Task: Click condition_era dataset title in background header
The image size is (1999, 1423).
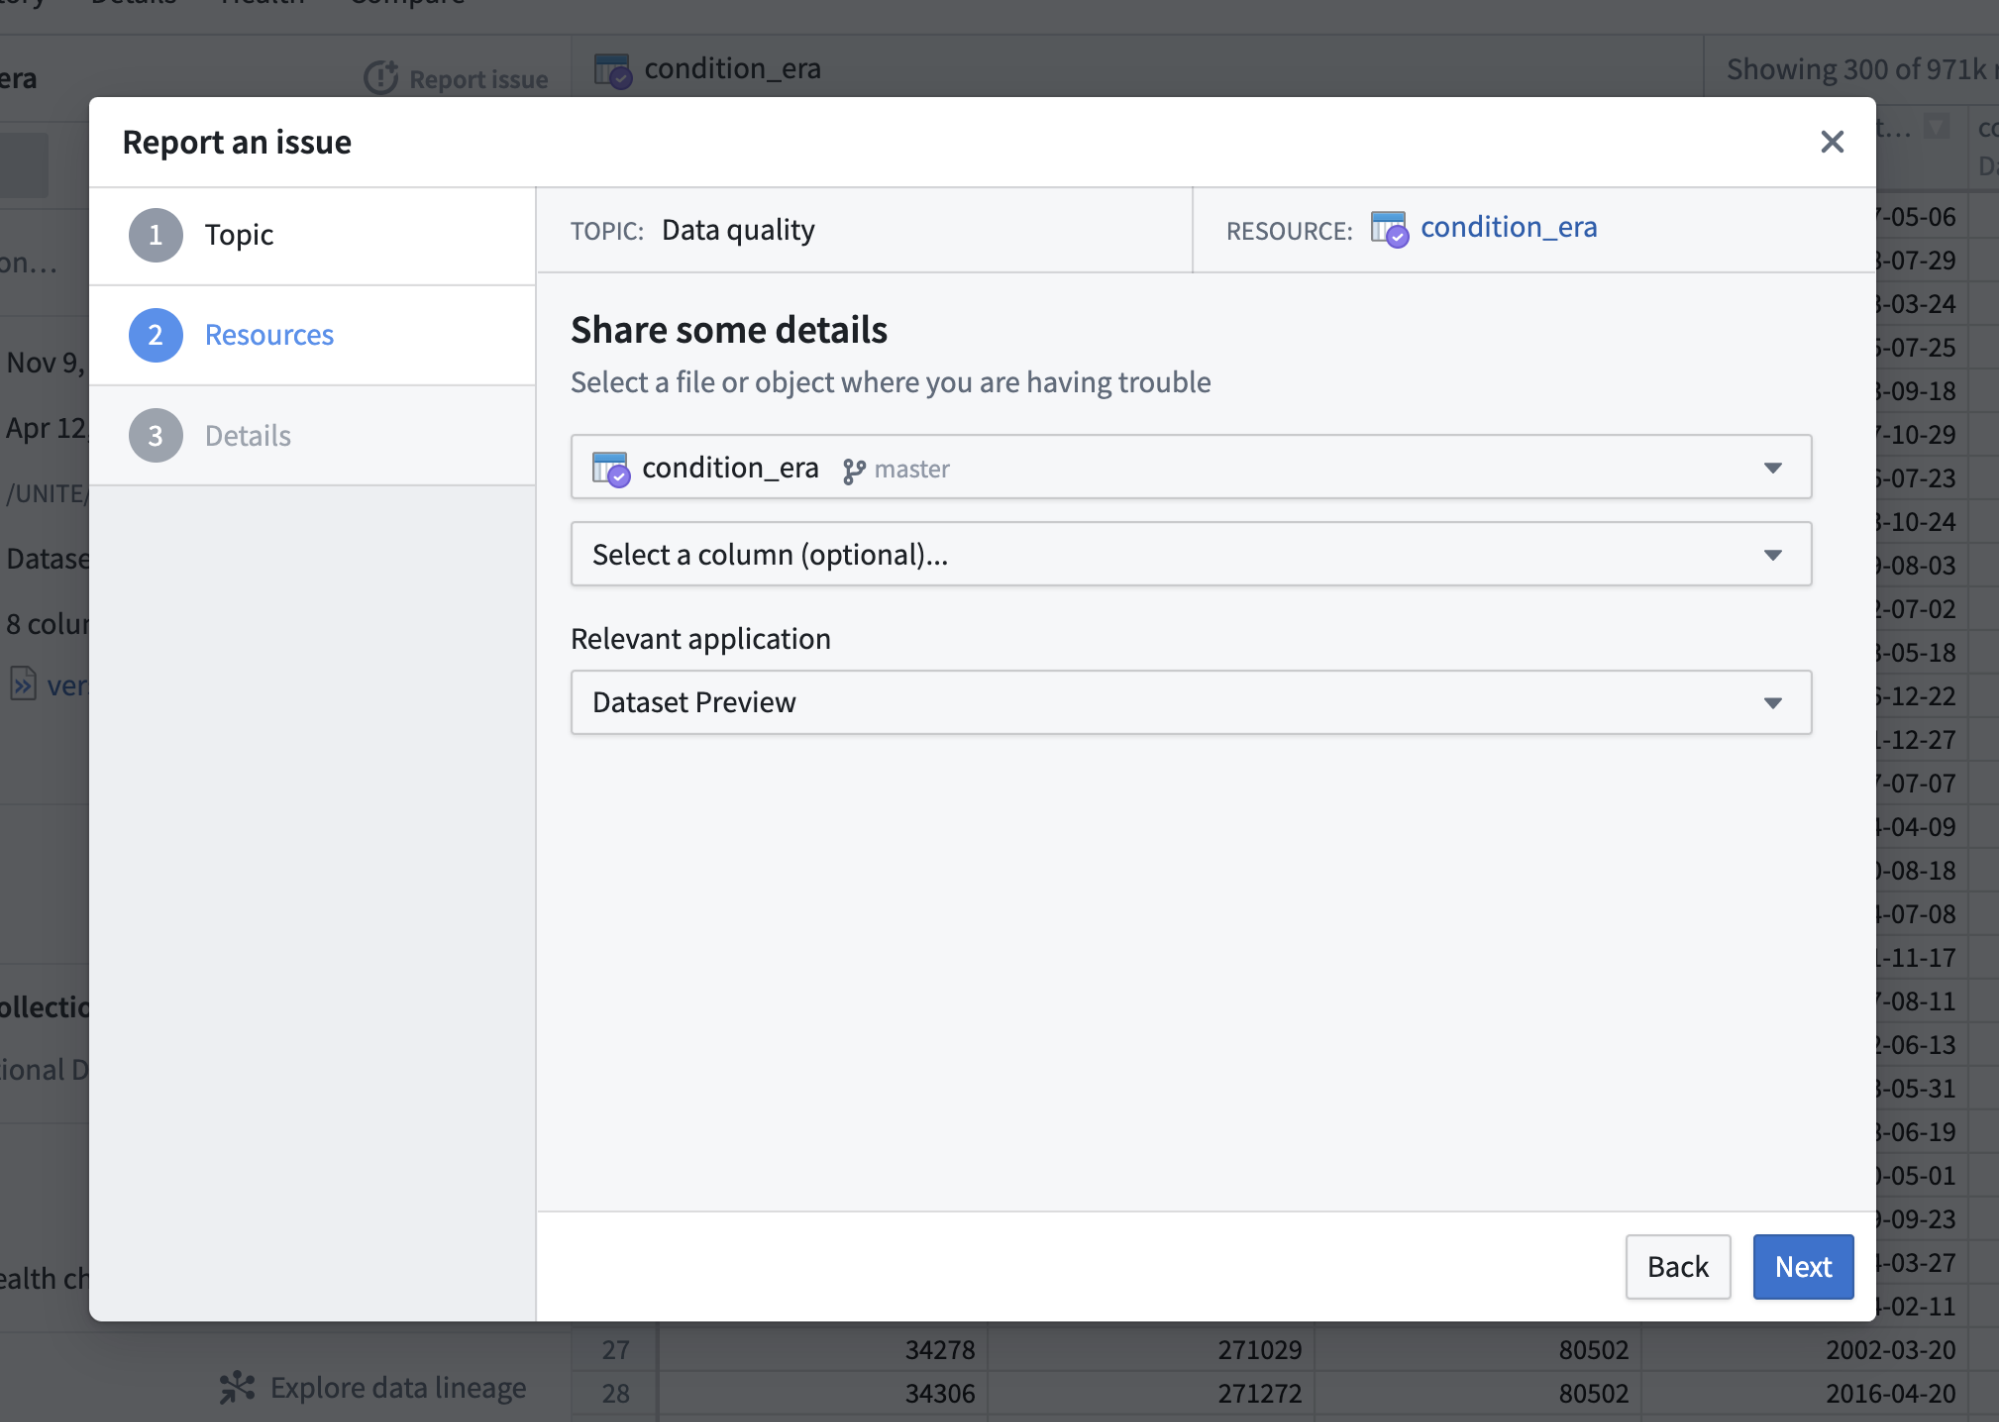Action: tap(732, 69)
